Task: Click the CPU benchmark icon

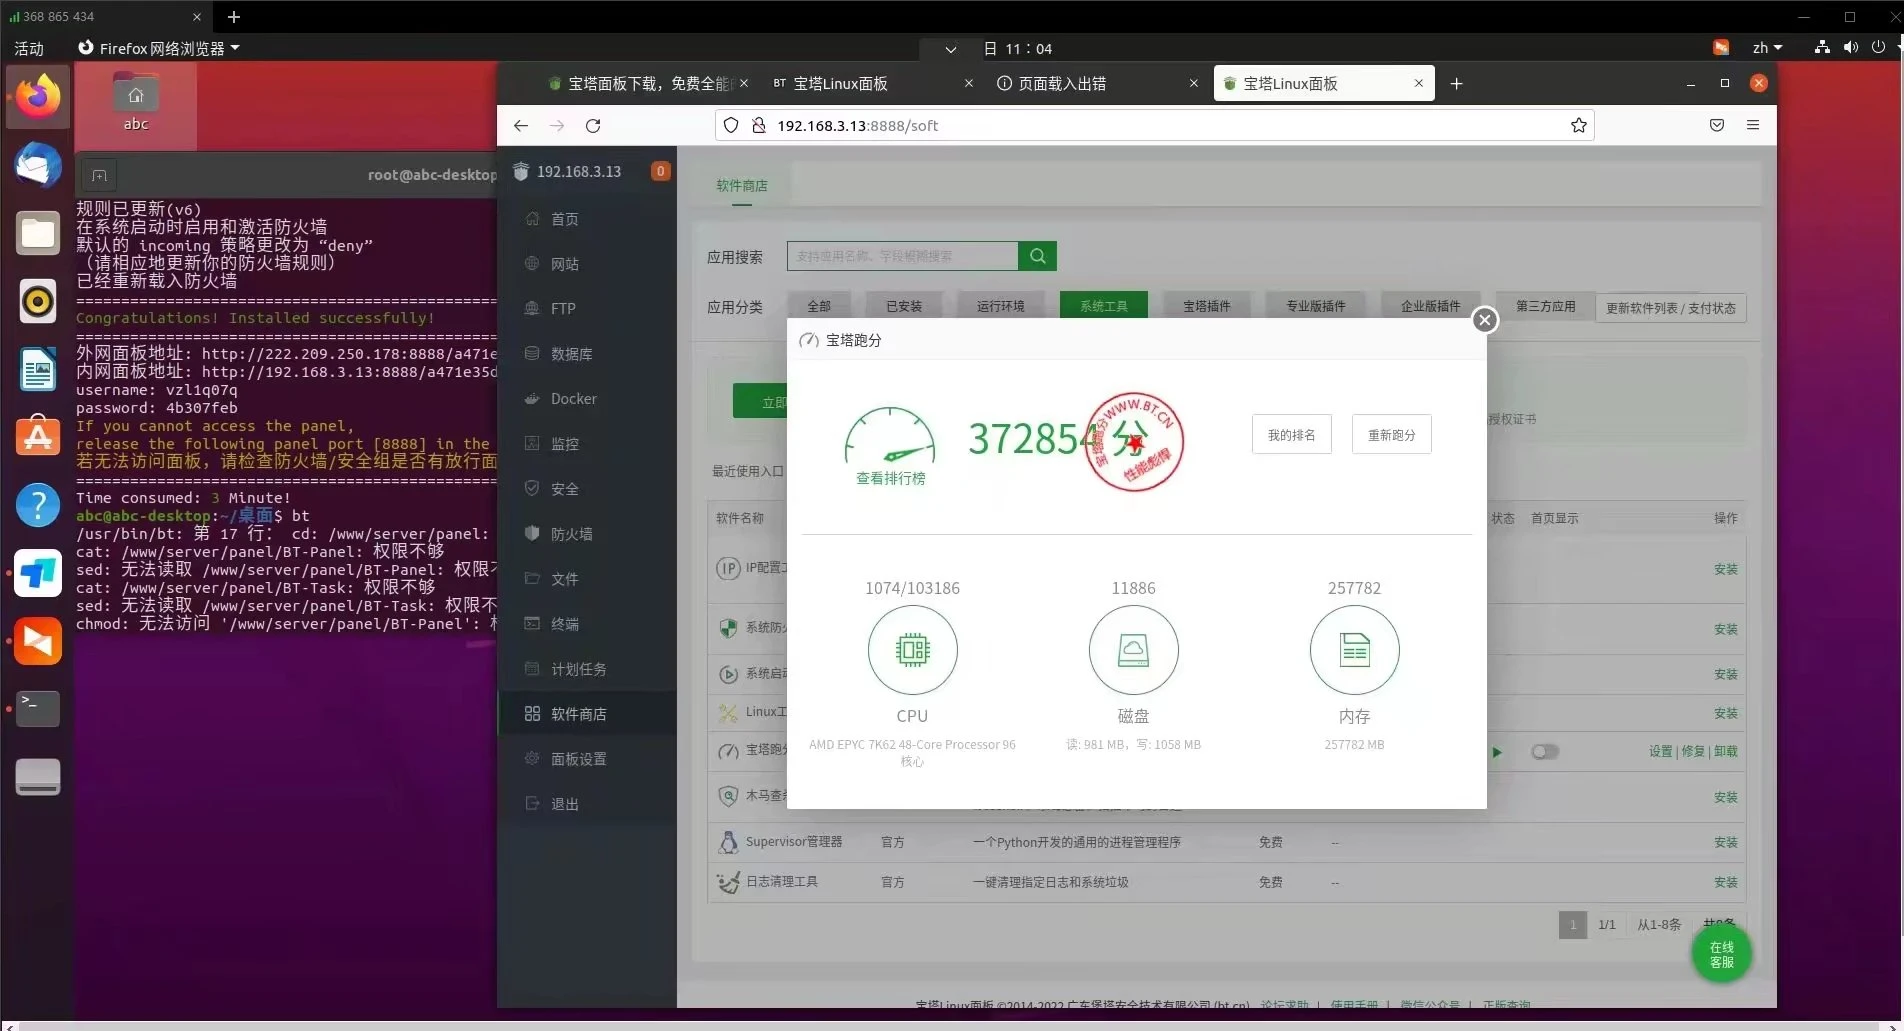Action: click(x=912, y=650)
